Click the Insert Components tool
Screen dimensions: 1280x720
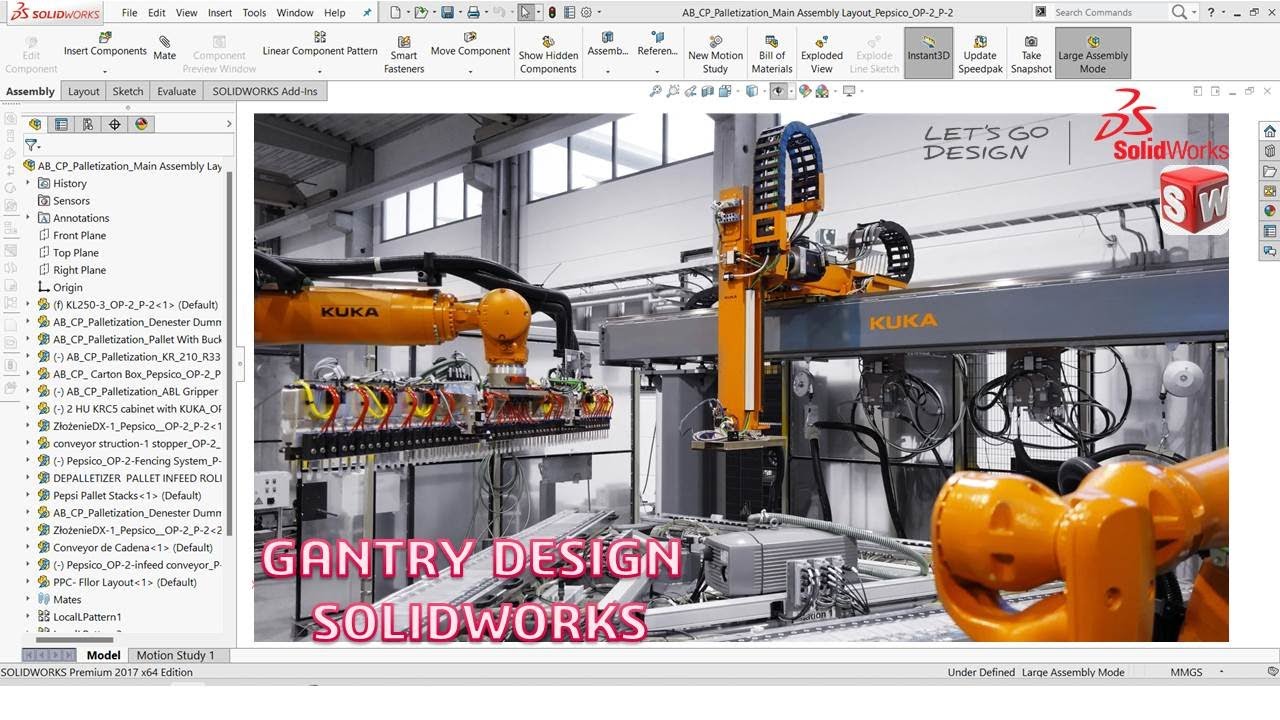tap(105, 45)
